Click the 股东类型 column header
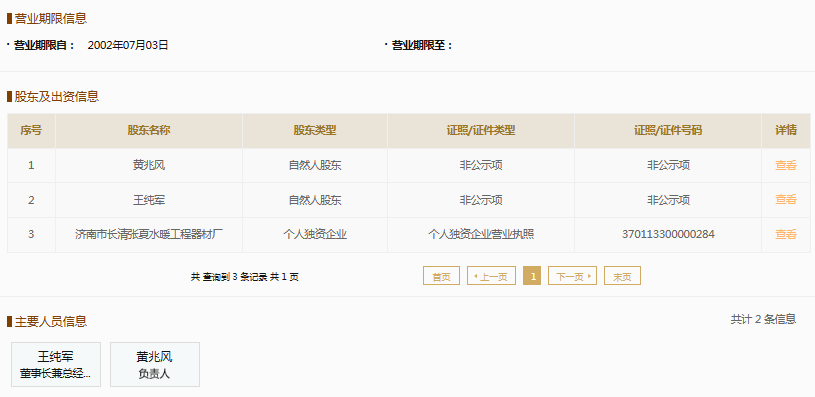 coord(315,130)
